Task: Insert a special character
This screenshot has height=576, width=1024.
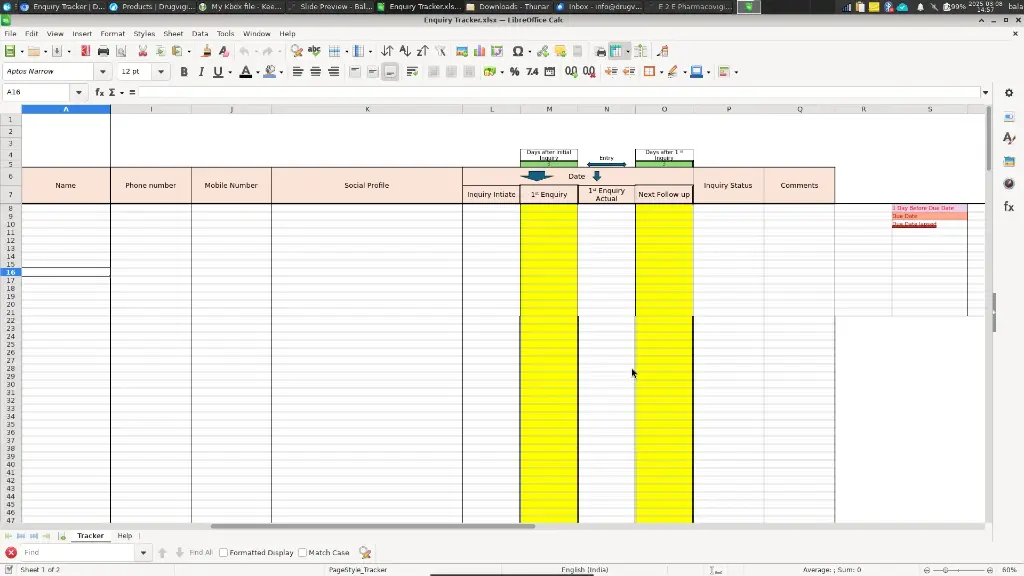Action: click(516, 51)
